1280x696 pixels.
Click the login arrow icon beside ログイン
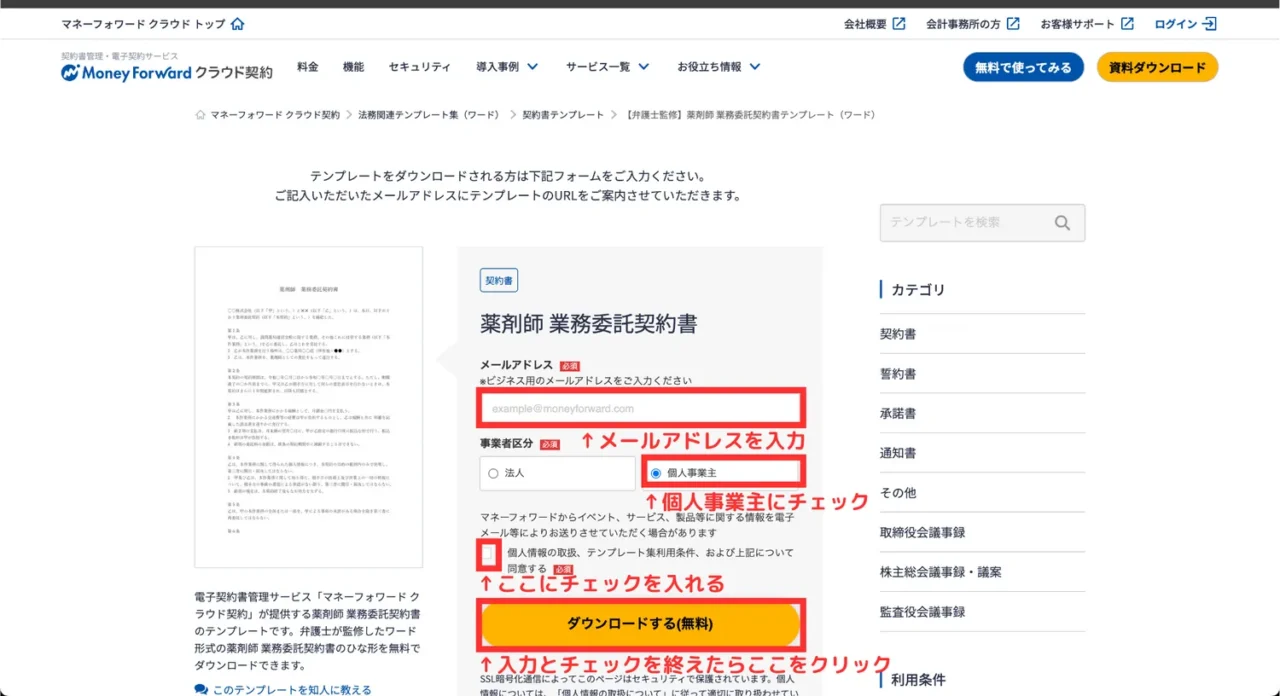tap(1210, 24)
